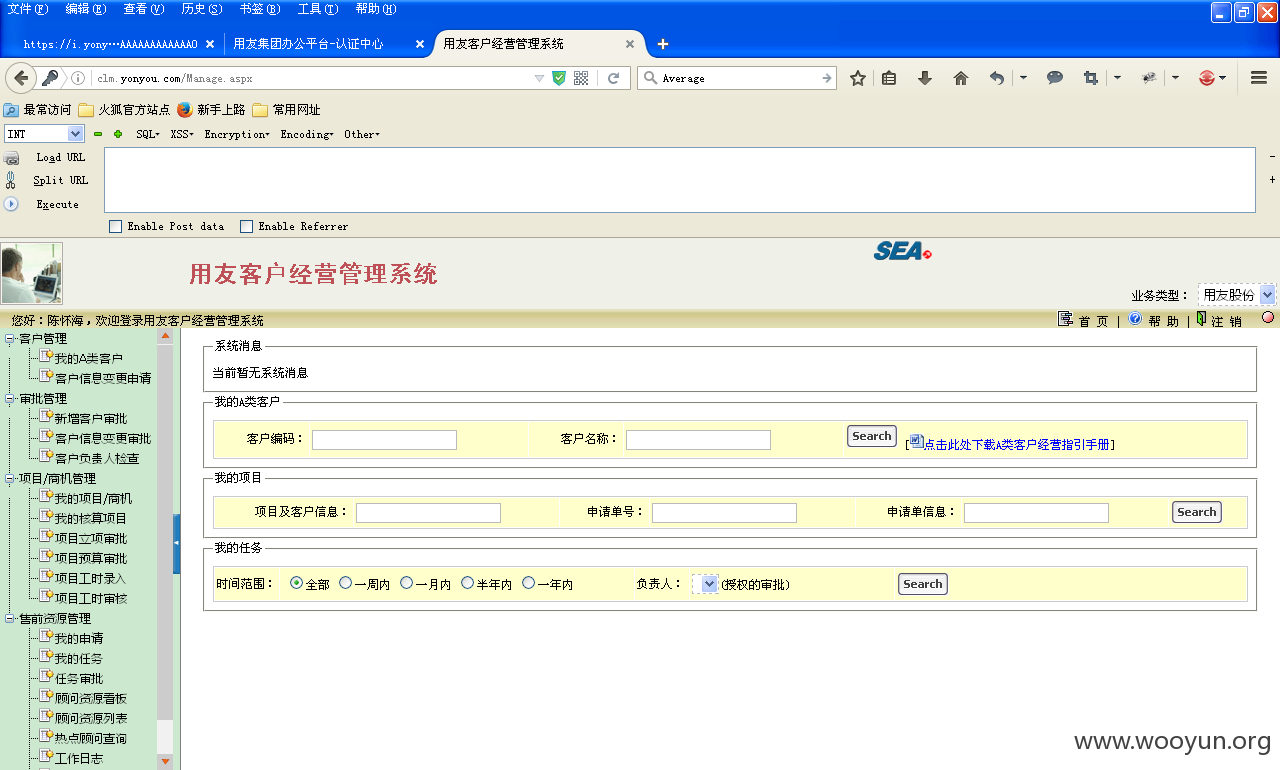Open the Encoding dropdown menu
The height and width of the screenshot is (770, 1280).
(x=307, y=134)
